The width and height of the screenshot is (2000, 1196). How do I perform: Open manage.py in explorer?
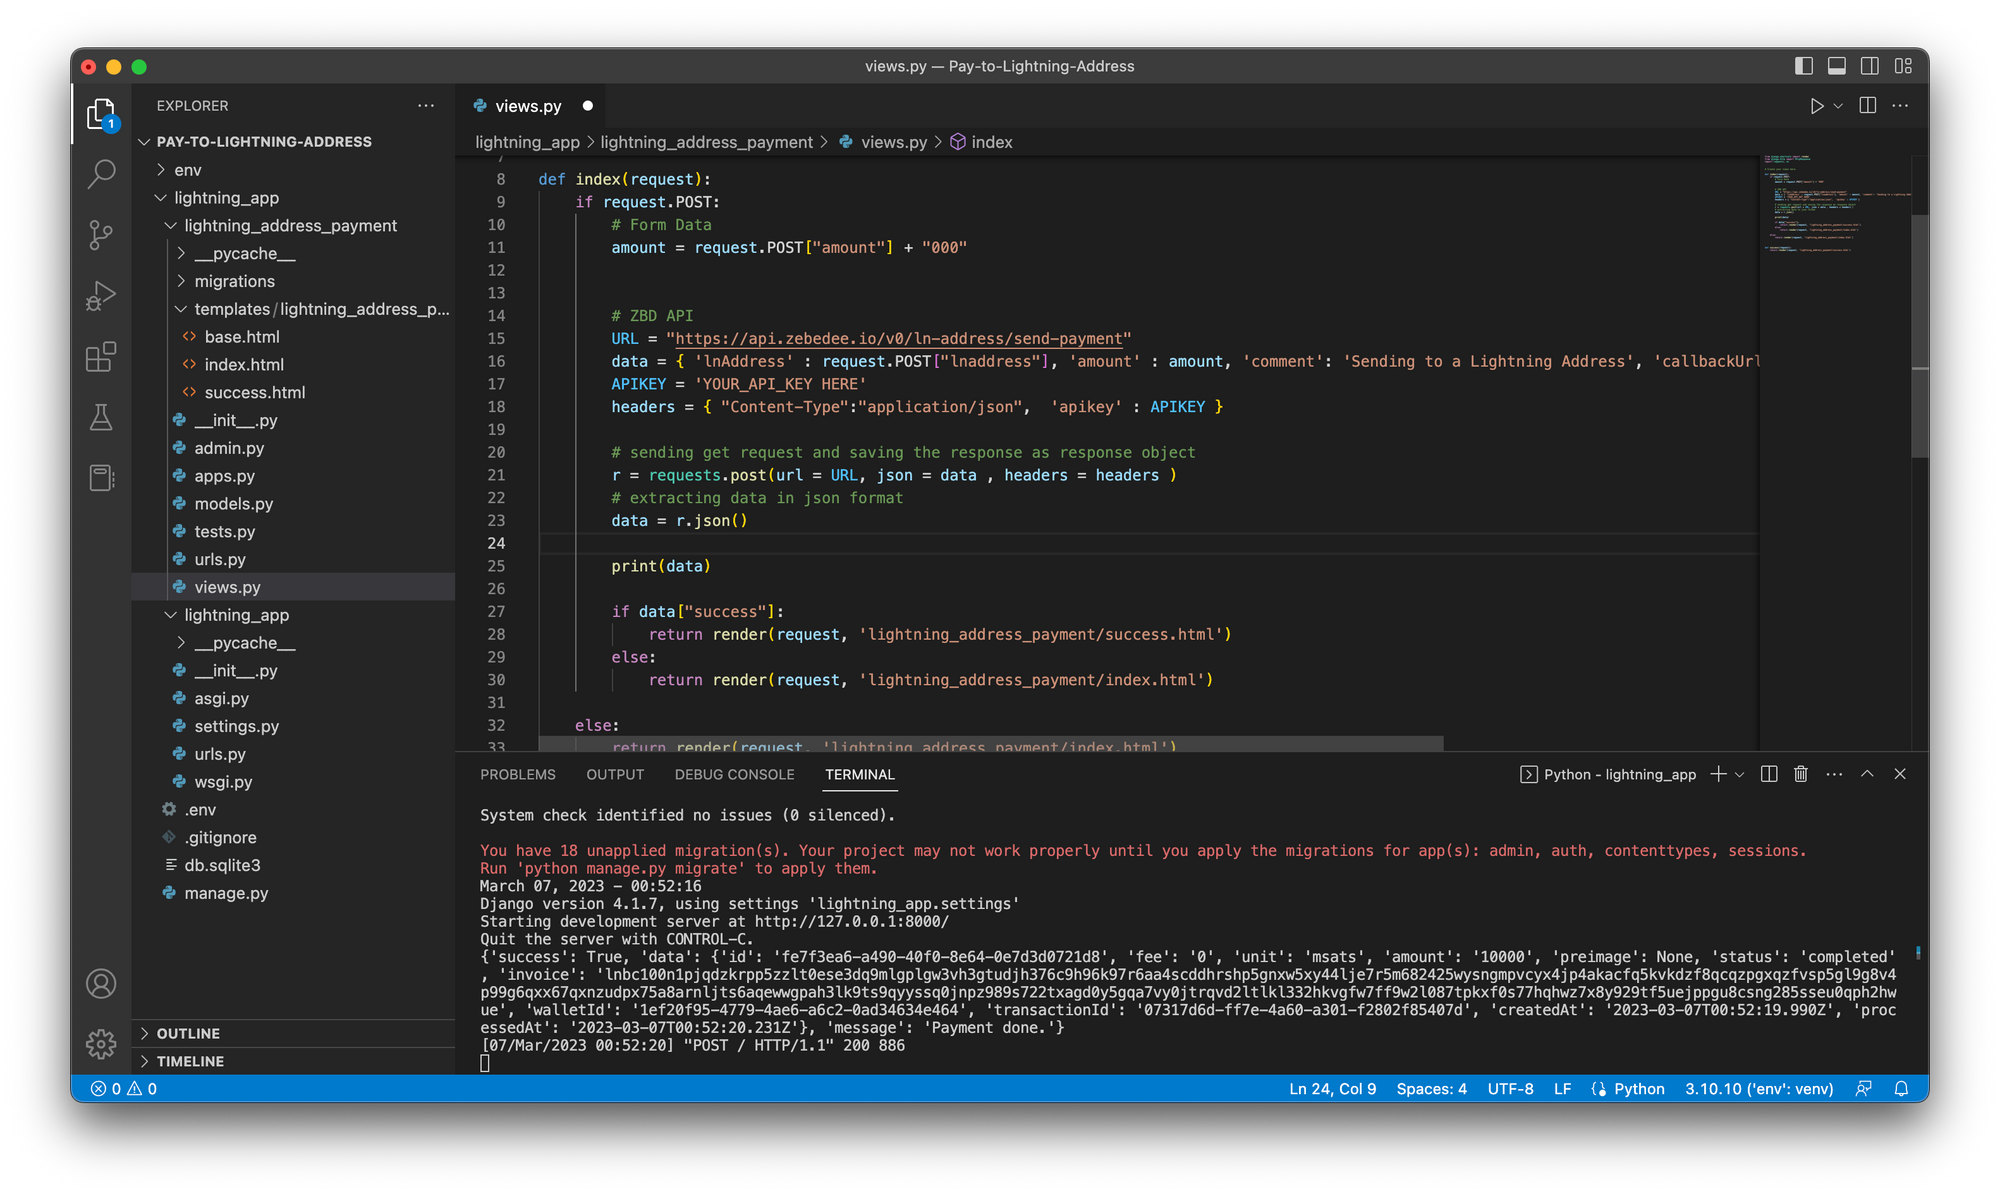[226, 893]
